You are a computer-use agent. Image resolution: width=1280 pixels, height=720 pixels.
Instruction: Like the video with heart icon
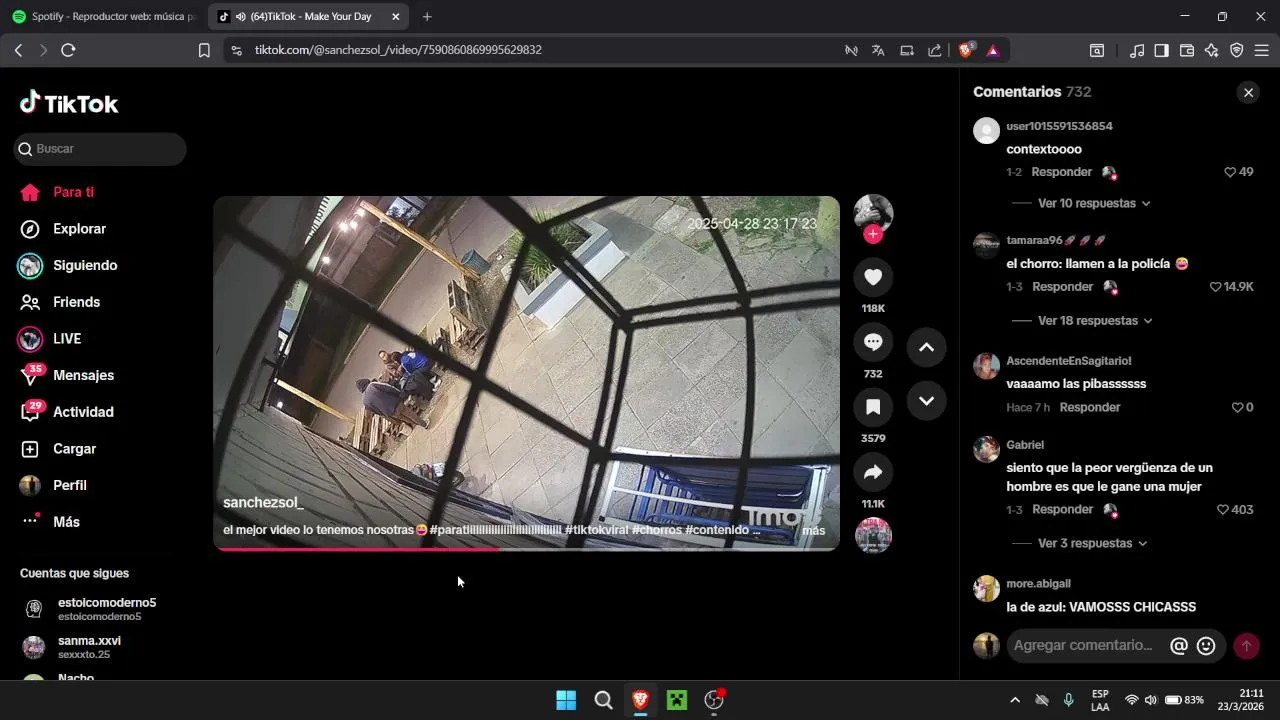[x=873, y=277]
